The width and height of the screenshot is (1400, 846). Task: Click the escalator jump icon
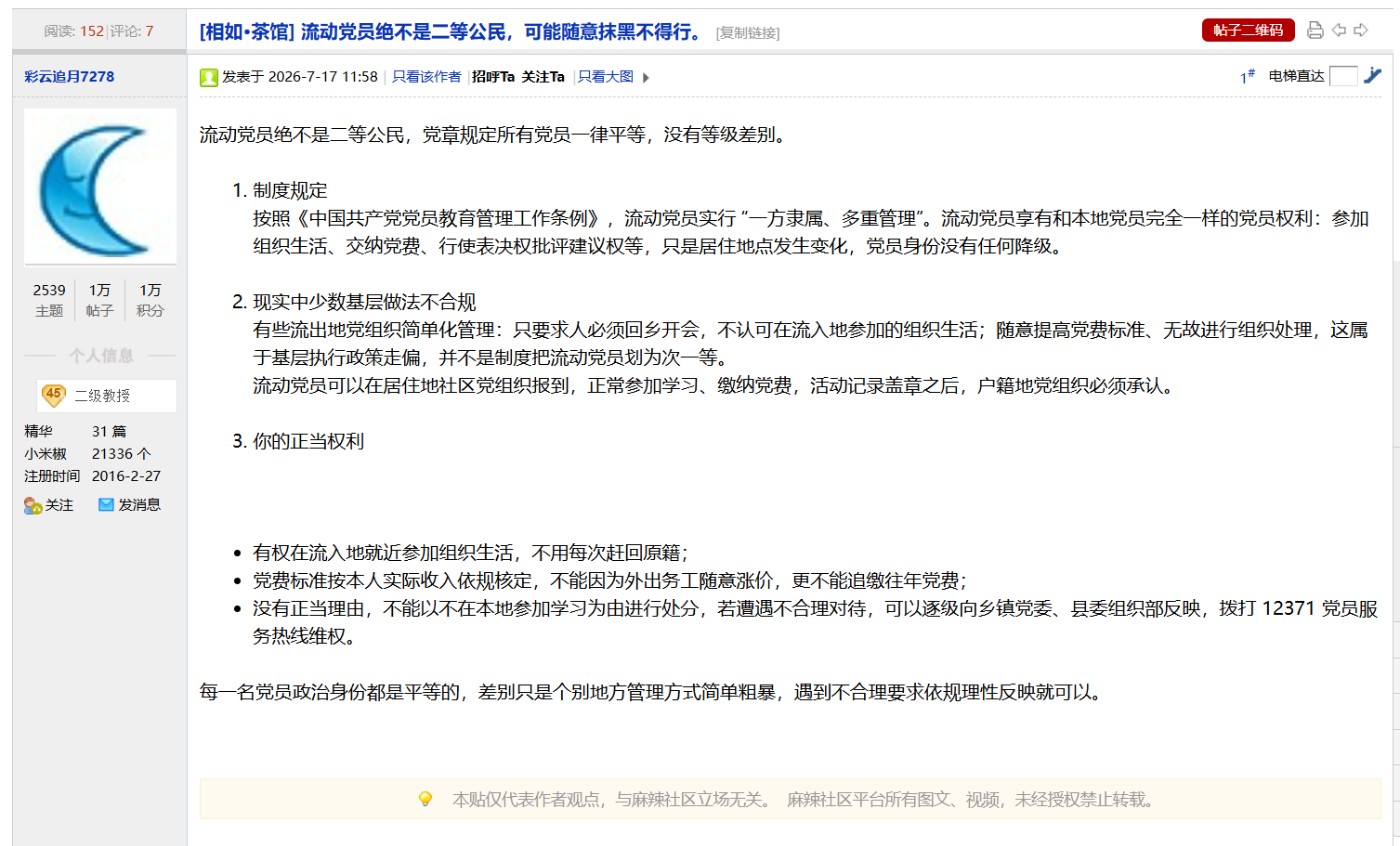tap(1373, 75)
